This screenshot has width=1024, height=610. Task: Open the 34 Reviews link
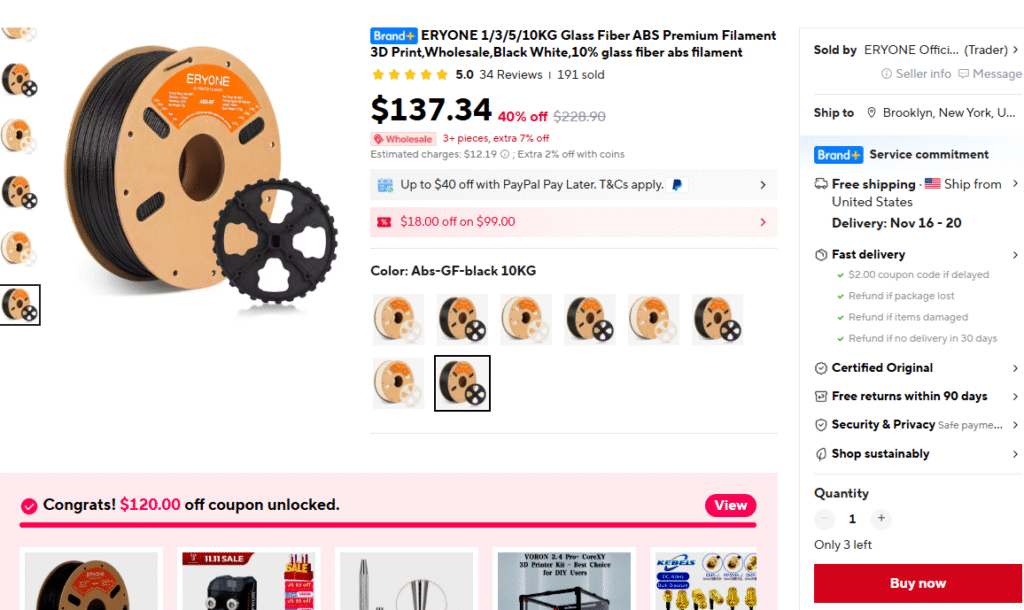510,74
